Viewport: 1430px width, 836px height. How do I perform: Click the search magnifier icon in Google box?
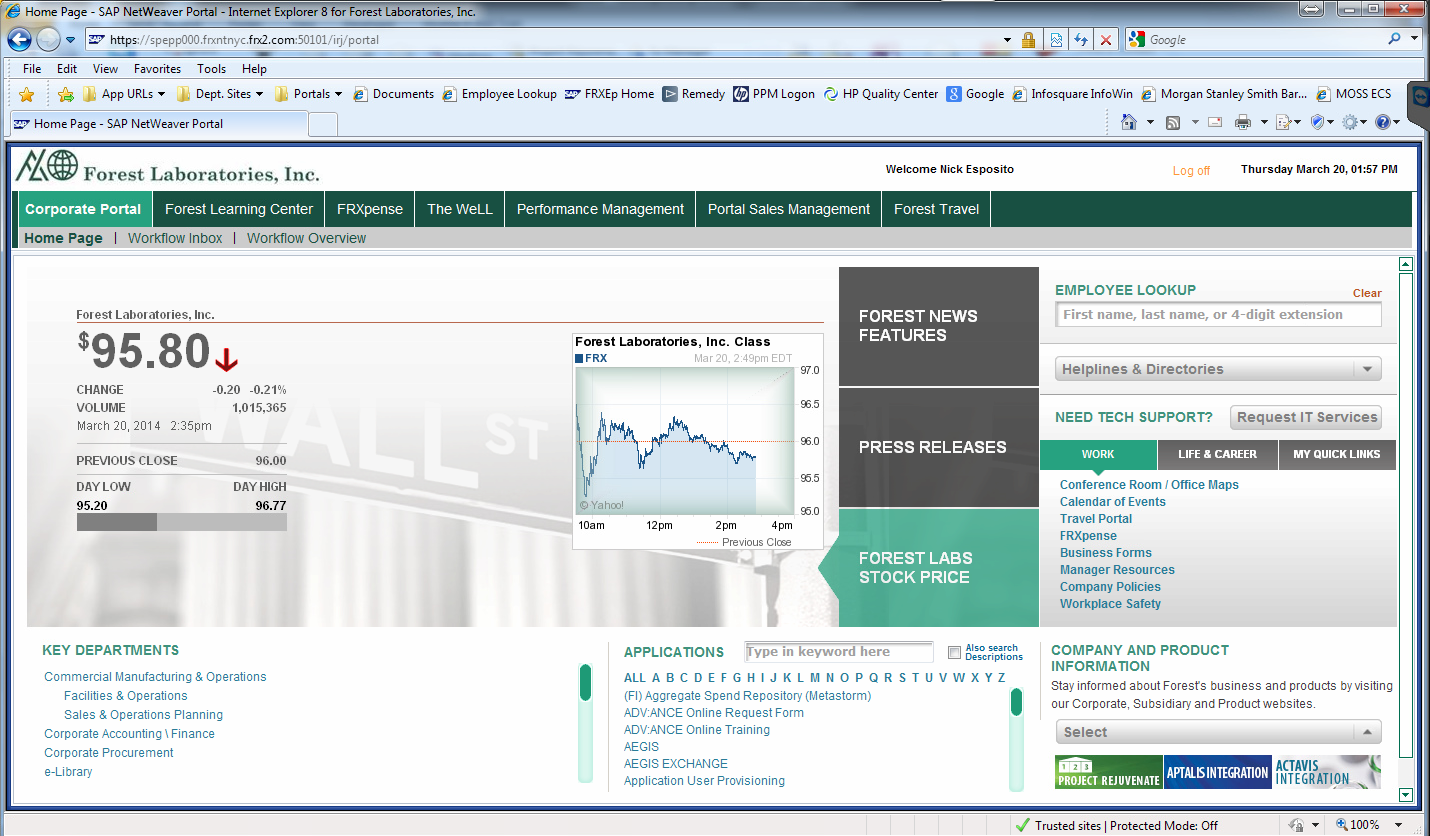tap(1395, 39)
